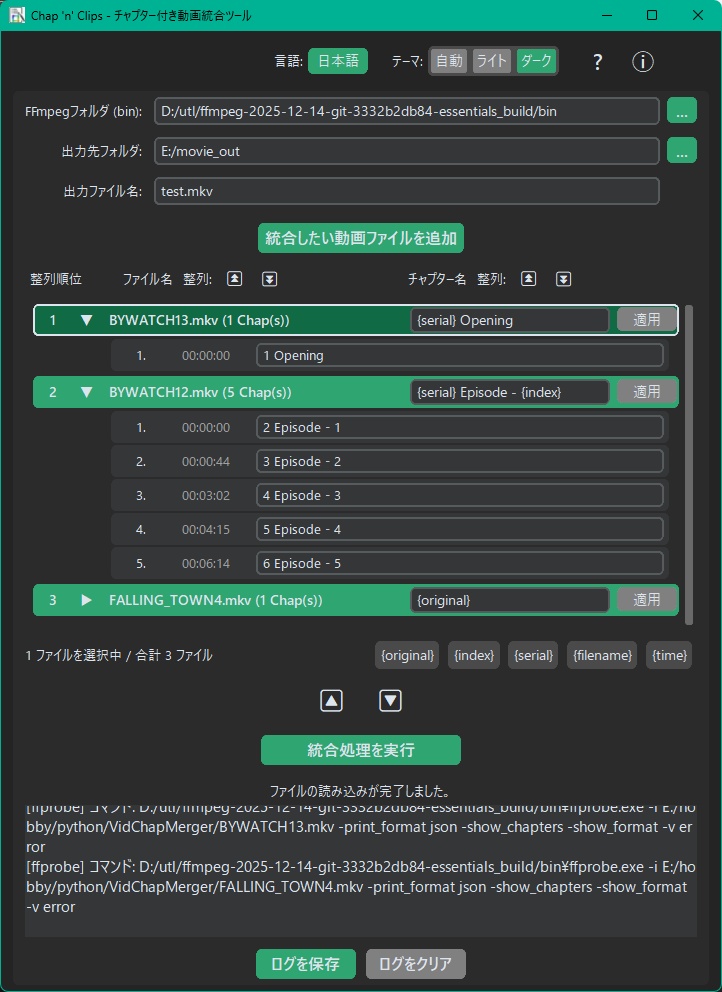Switch the language with the 日本語 toggle
The width and height of the screenshot is (722, 992).
(x=338, y=61)
